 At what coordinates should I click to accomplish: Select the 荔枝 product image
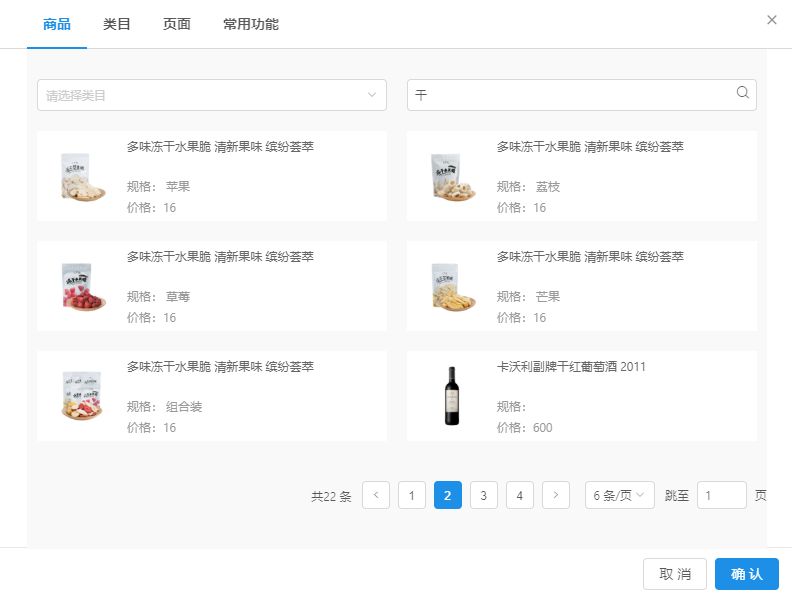[x=452, y=176]
